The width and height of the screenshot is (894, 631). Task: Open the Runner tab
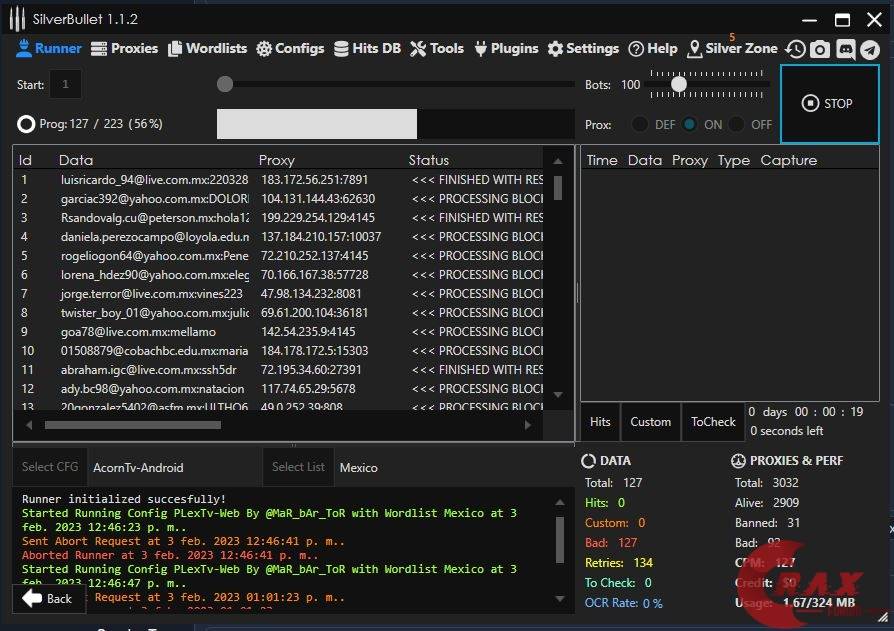pos(48,48)
